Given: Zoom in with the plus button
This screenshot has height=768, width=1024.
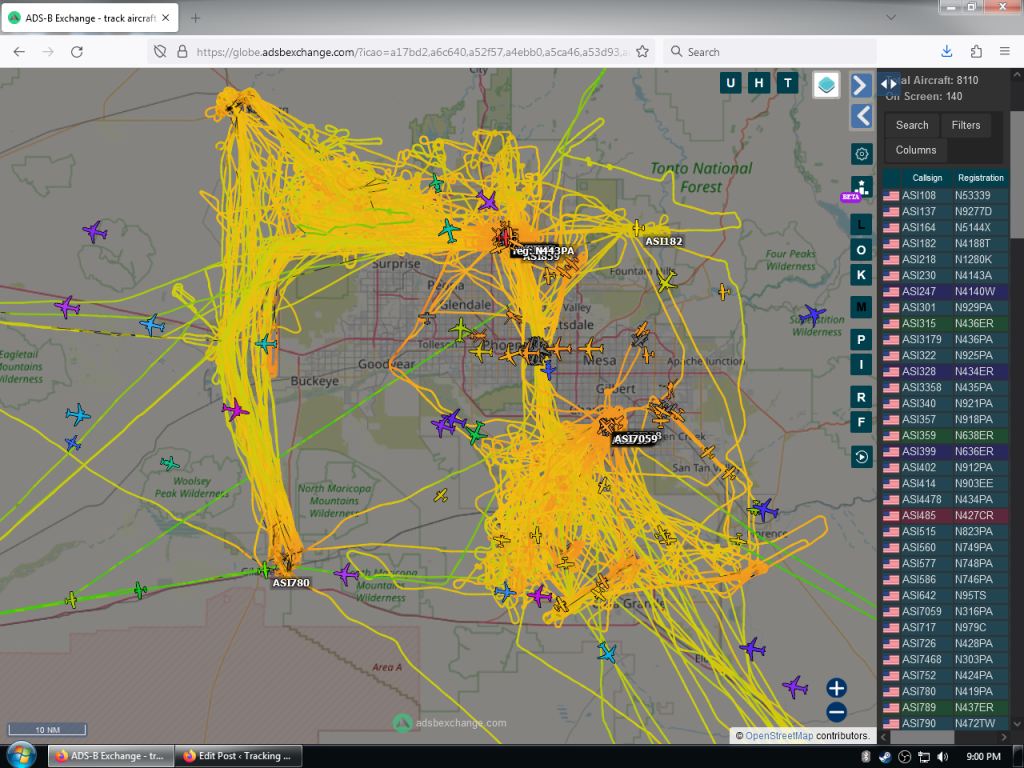Looking at the screenshot, I should (837, 688).
